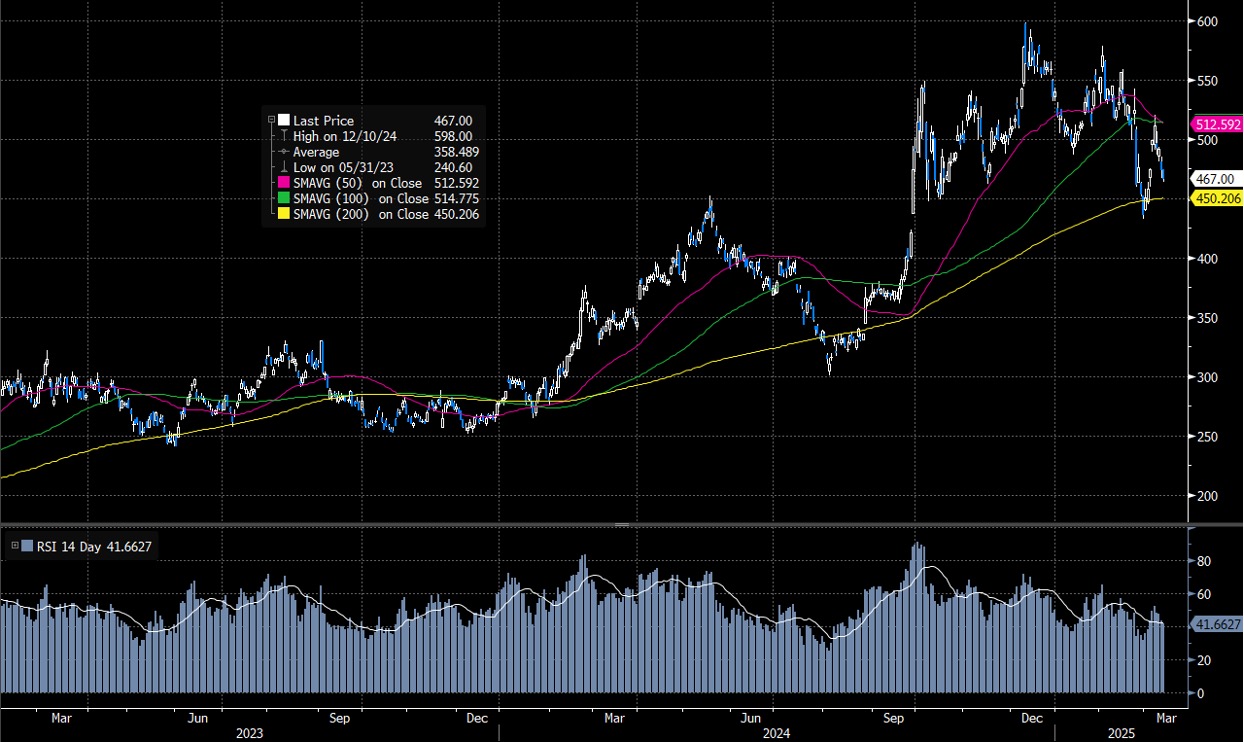
Task: Click the Average line marker icon
Action: pyautogui.click(x=283, y=151)
